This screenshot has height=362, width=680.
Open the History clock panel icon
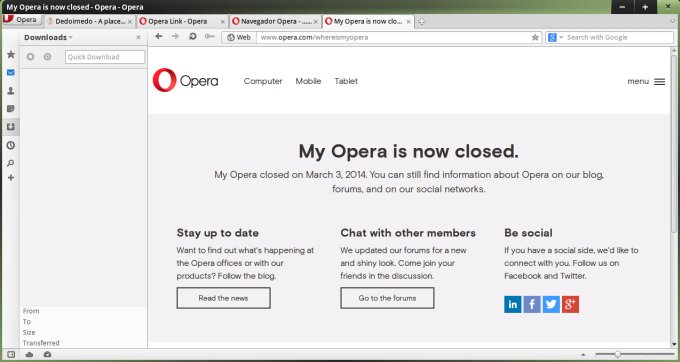pyautogui.click(x=11, y=145)
